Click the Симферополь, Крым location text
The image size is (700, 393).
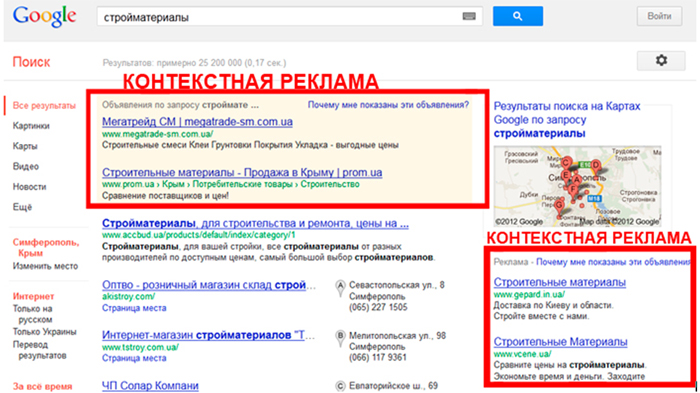click(x=46, y=247)
